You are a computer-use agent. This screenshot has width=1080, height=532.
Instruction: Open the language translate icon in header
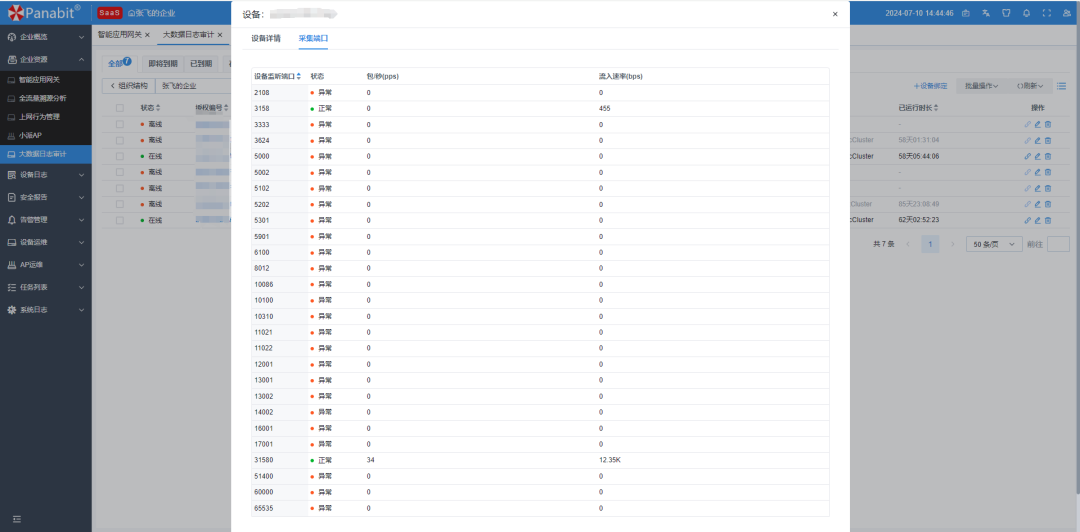click(x=986, y=13)
